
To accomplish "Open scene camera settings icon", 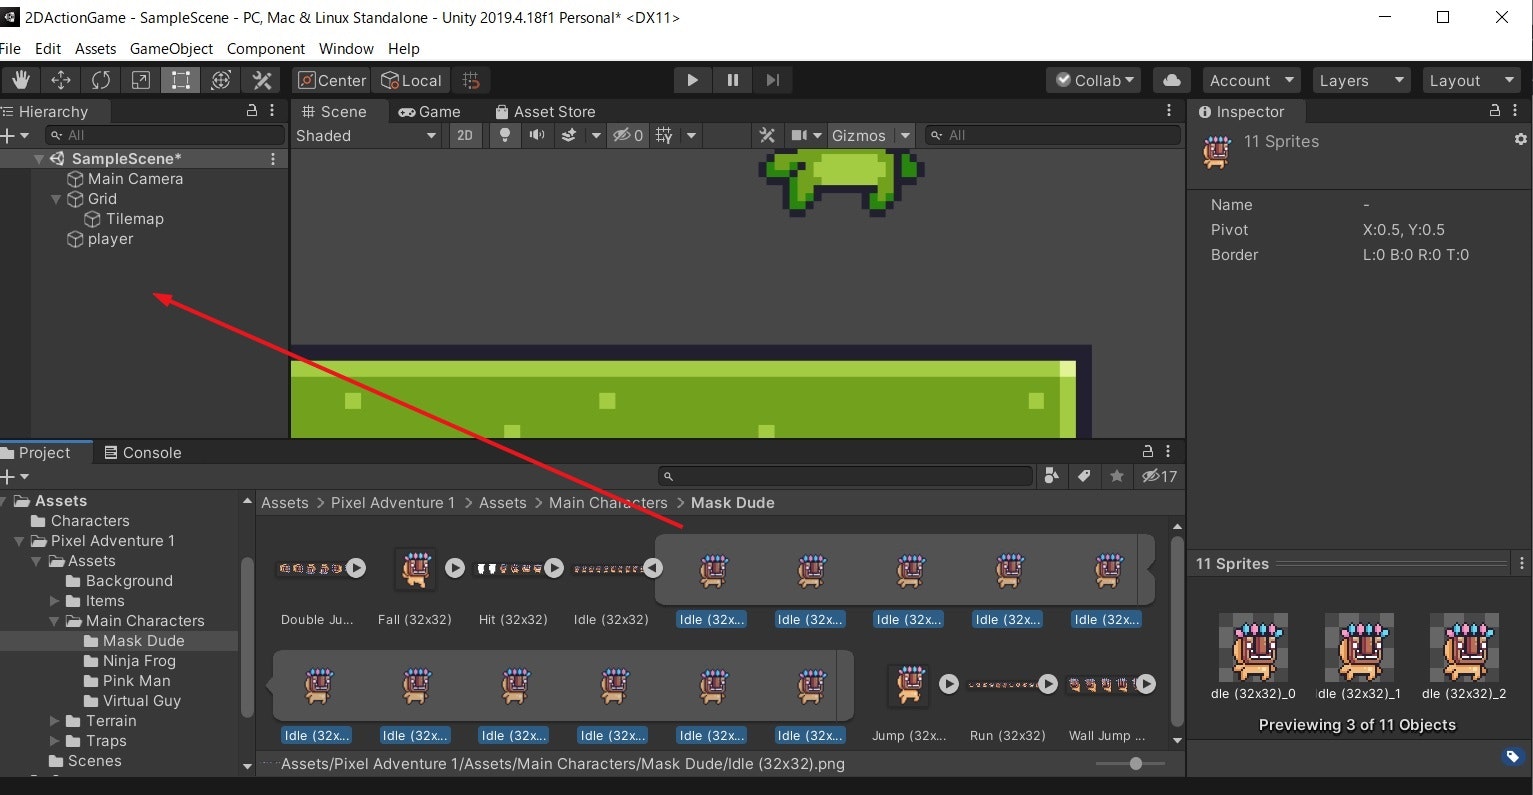I will pyautogui.click(x=799, y=135).
